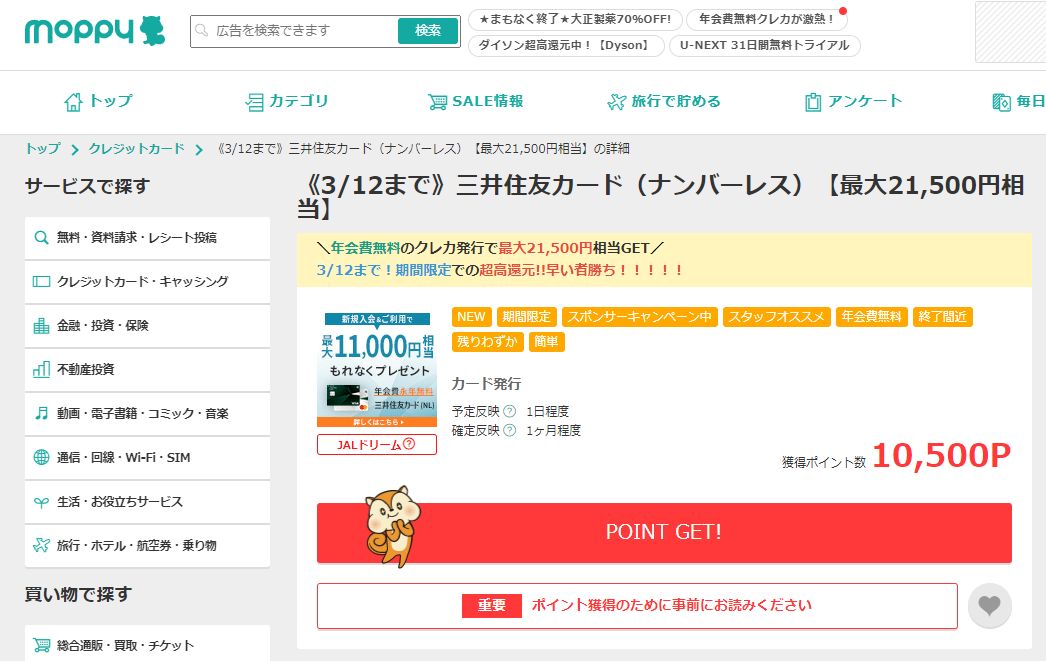Click the home icon next to トップ
Image resolution: width=1046 pixels, height=661 pixels.
pos(73,102)
